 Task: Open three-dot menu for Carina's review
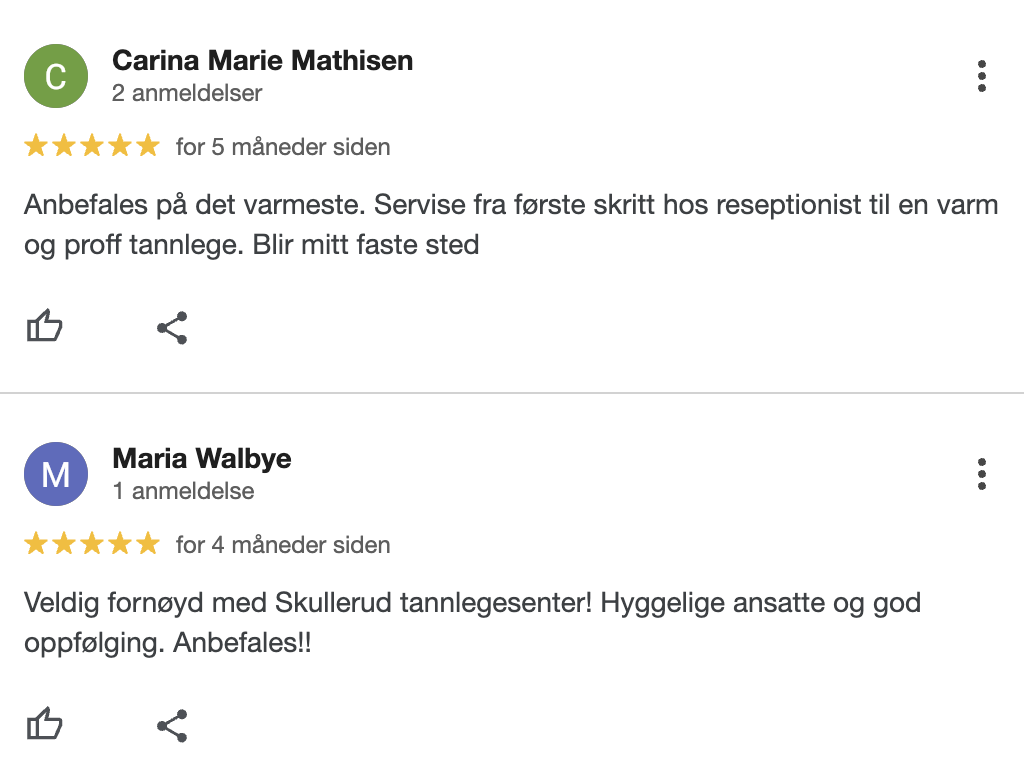(982, 76)
